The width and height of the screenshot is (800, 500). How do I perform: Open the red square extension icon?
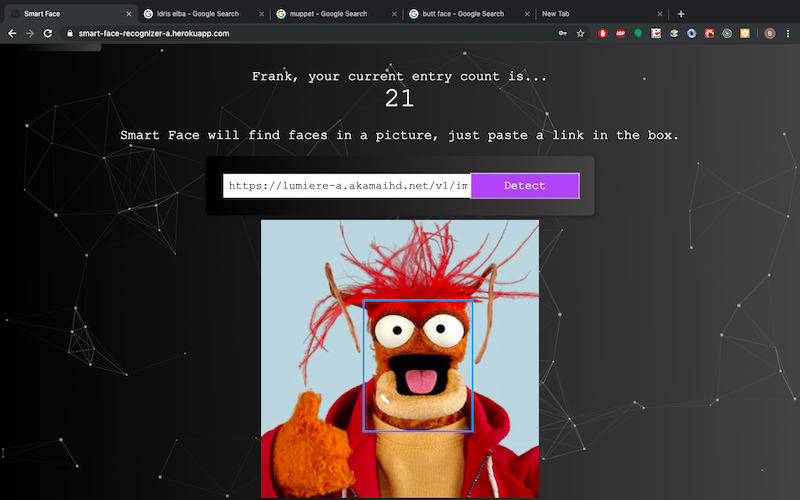[709, 34]
